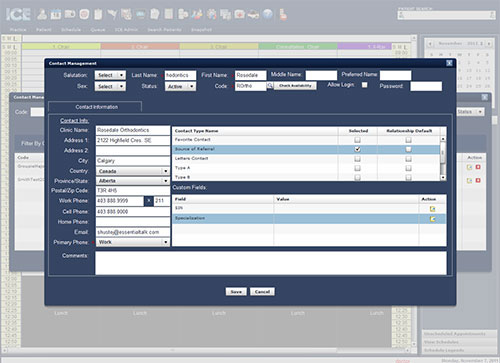Click the blue globe help icon in the toolbar
Image resolution: width=500 pixels, height=363 pixels.
click(x=267, y=14)
